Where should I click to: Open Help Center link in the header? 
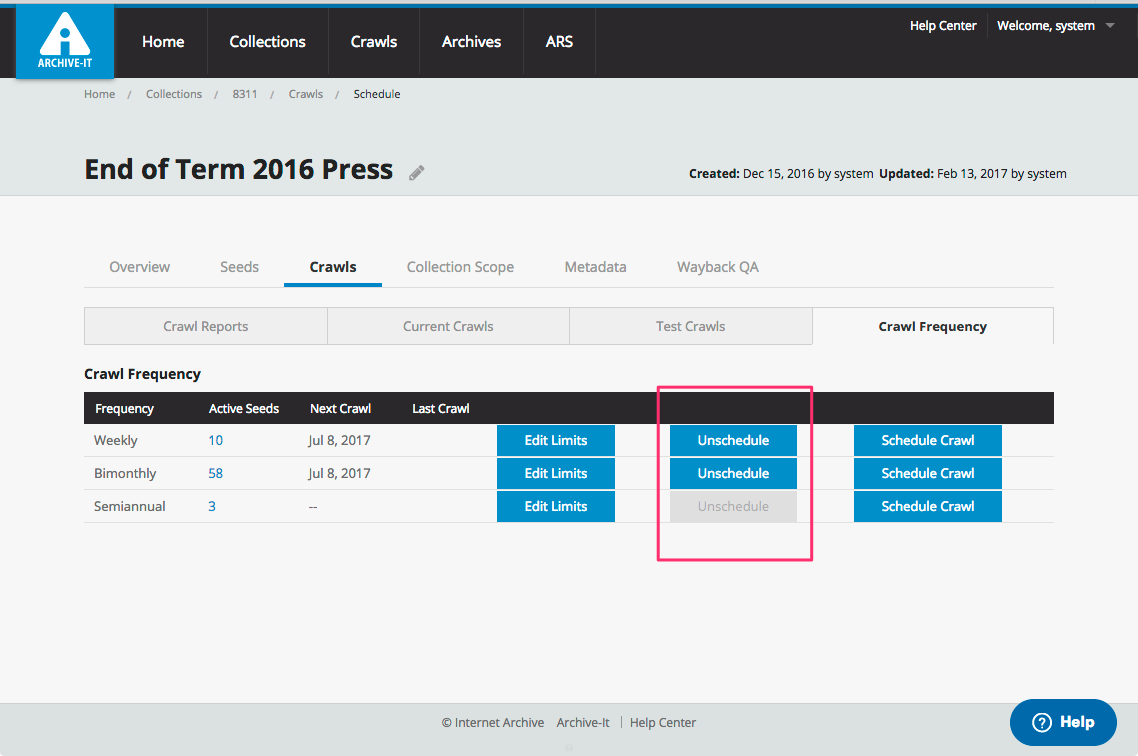(942, 26)
